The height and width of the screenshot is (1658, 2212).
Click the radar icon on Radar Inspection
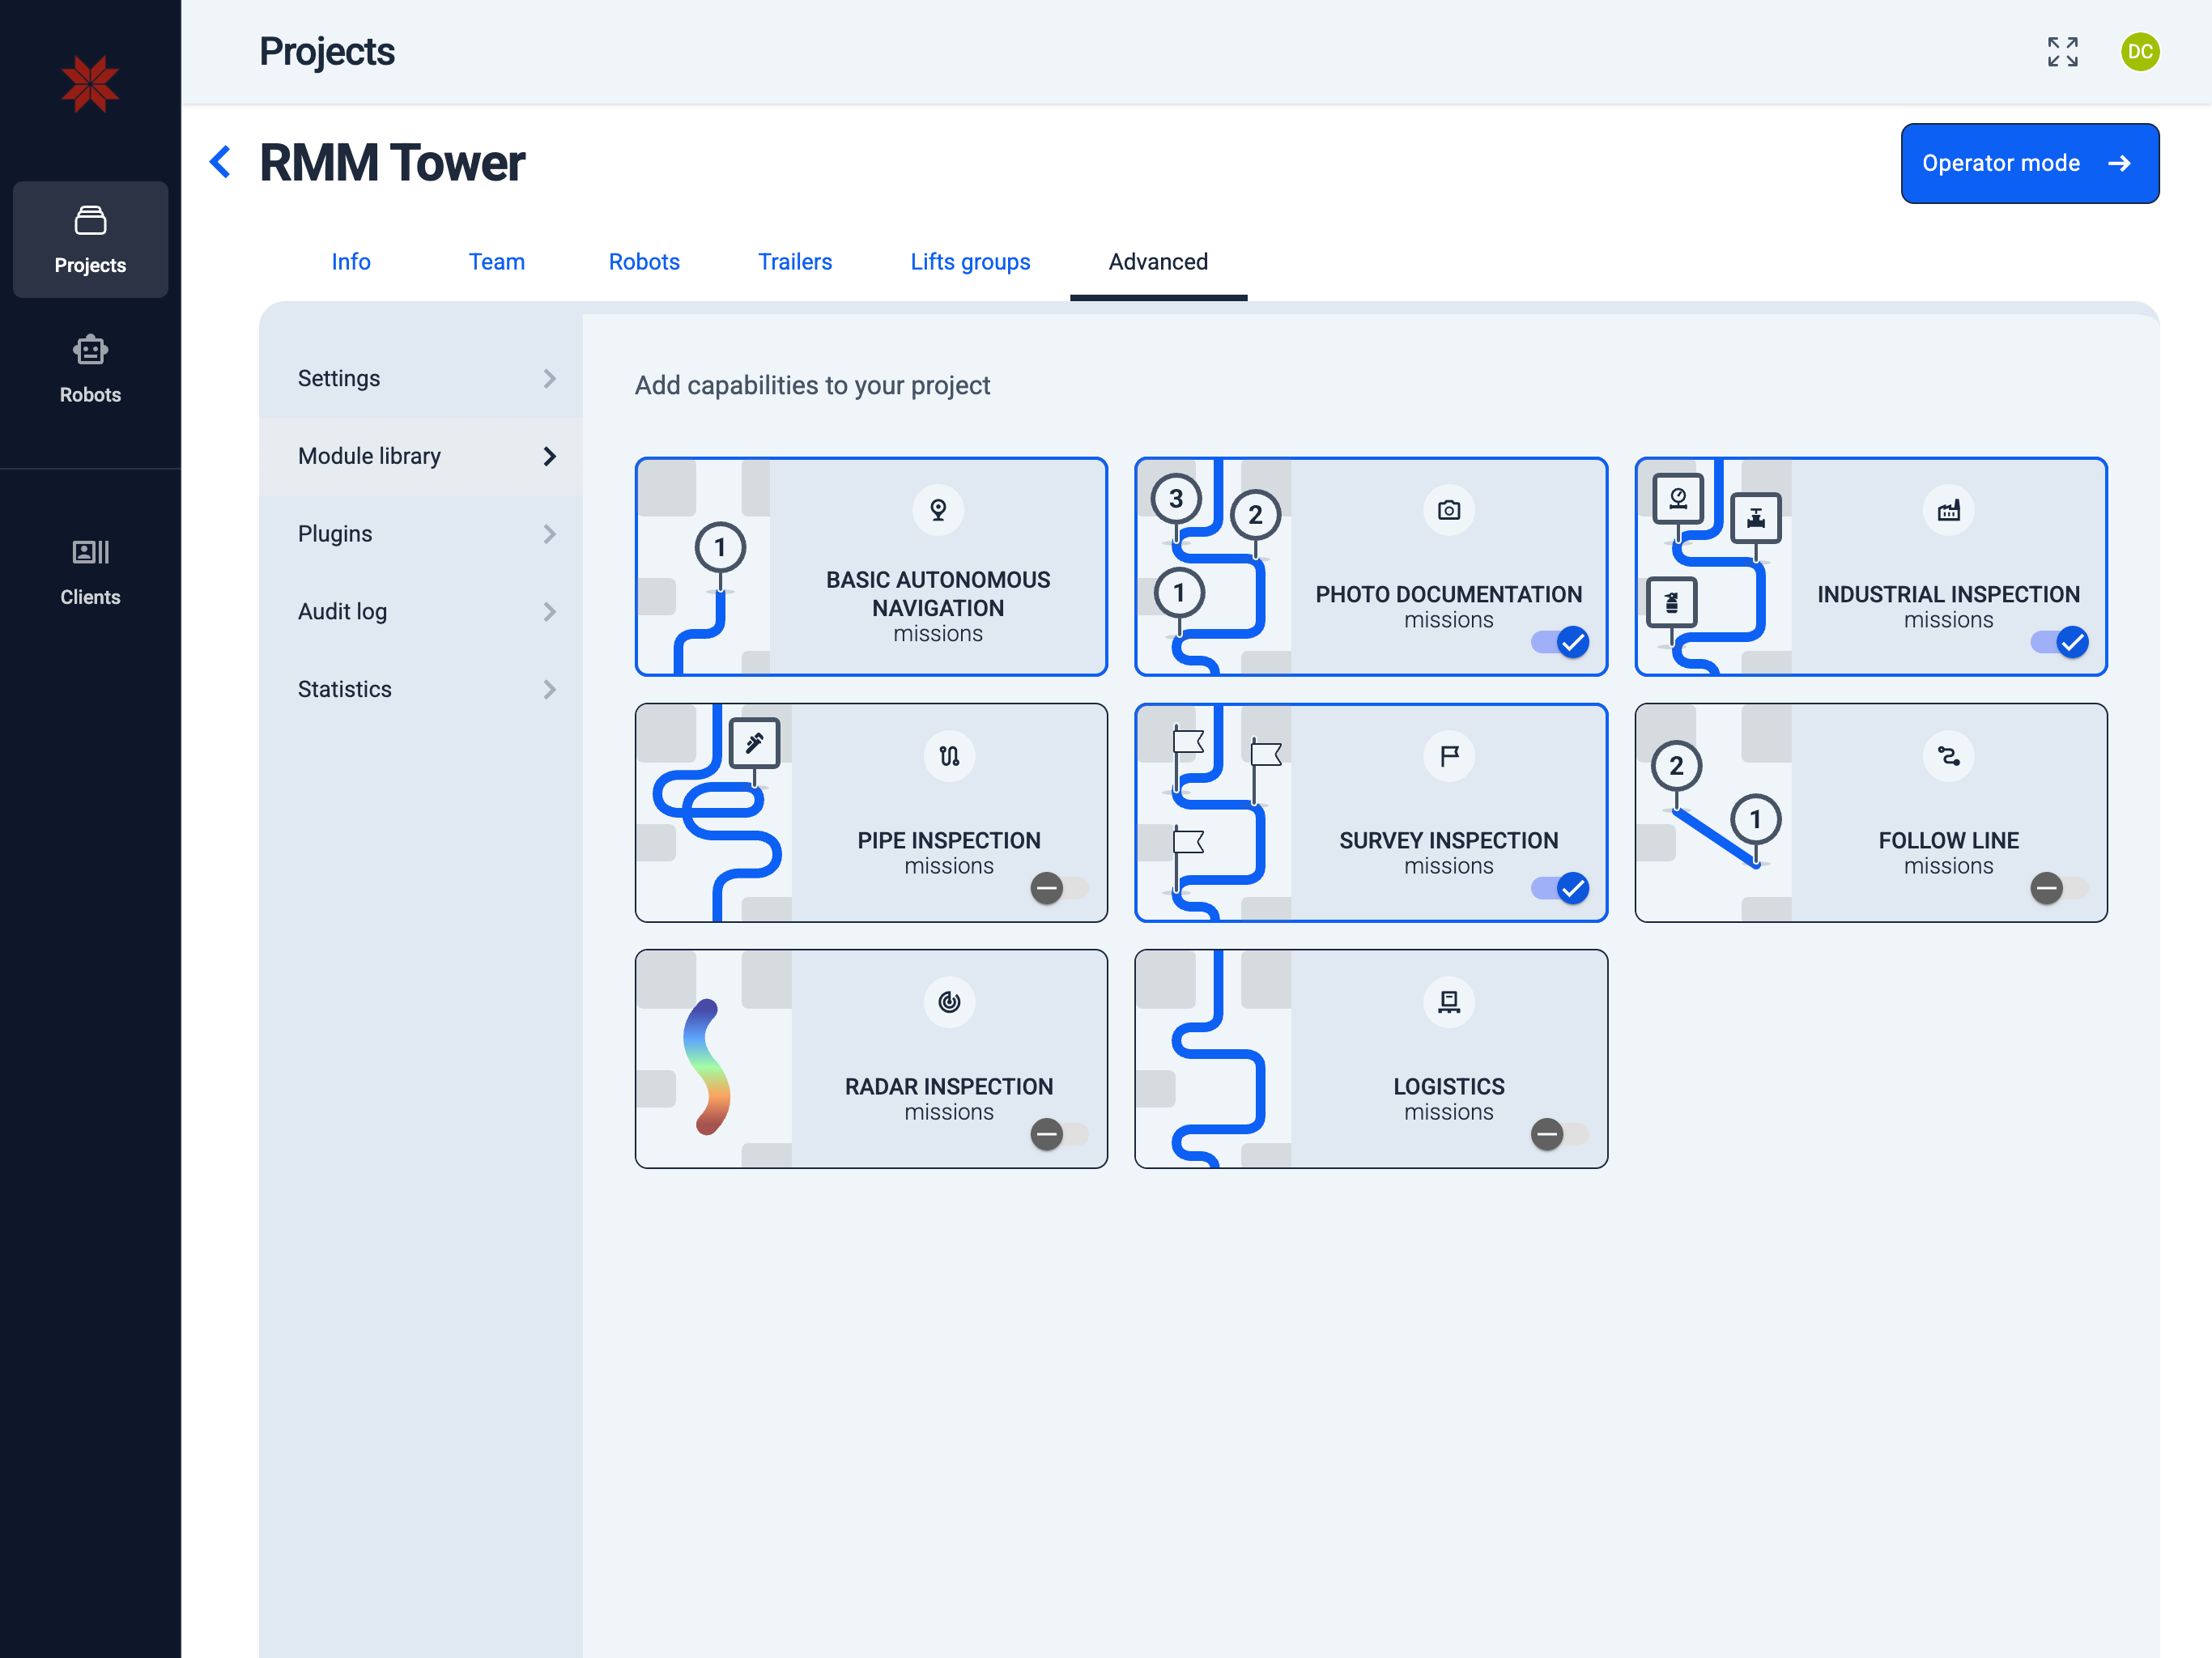coord(948,1002)
